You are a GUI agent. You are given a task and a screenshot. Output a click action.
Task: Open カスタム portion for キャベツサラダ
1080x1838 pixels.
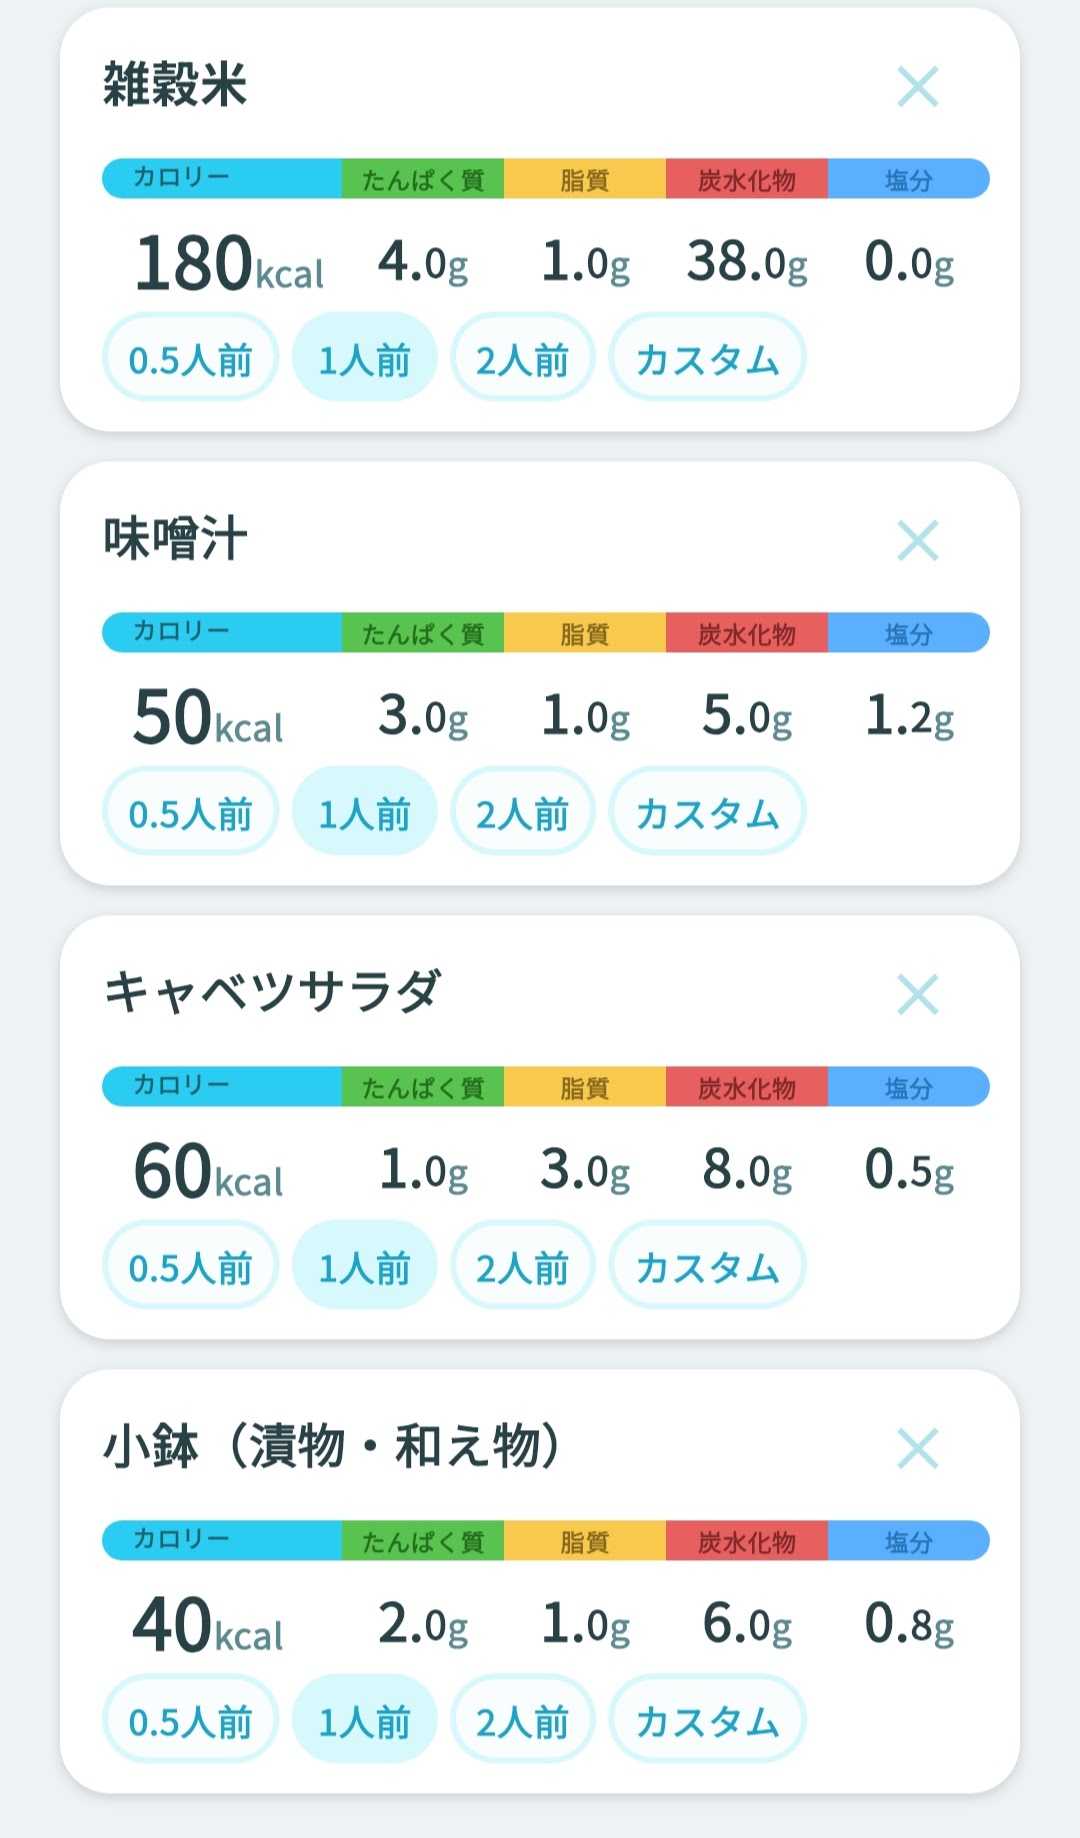pos(707,1265)
